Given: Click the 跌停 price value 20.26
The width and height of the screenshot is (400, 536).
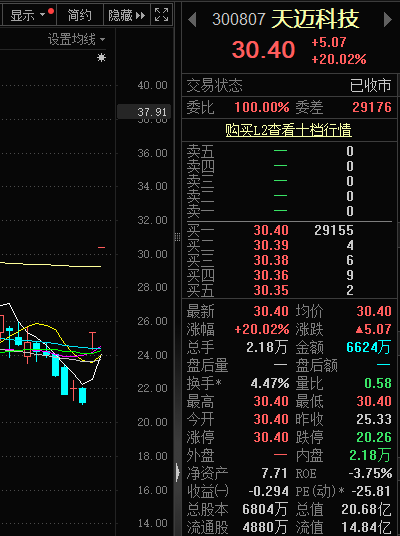Looking at the screenshot, I should point(374,437).
